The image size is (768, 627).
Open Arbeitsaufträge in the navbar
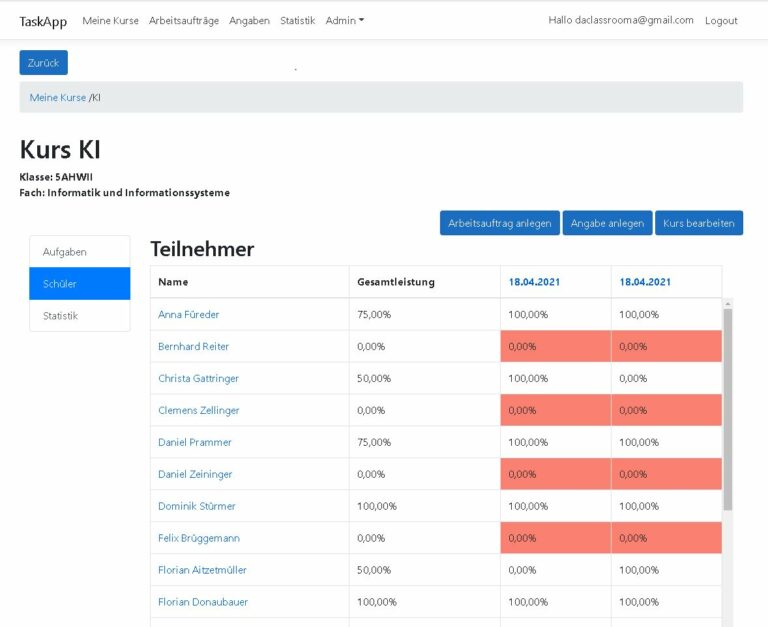(x=184, y=21)
